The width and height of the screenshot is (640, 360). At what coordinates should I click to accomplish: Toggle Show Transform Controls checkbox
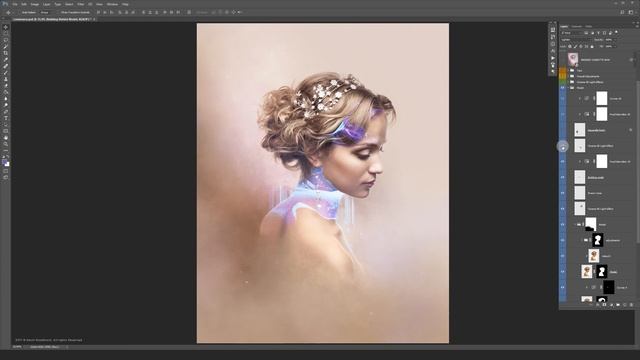pos(58,12)
